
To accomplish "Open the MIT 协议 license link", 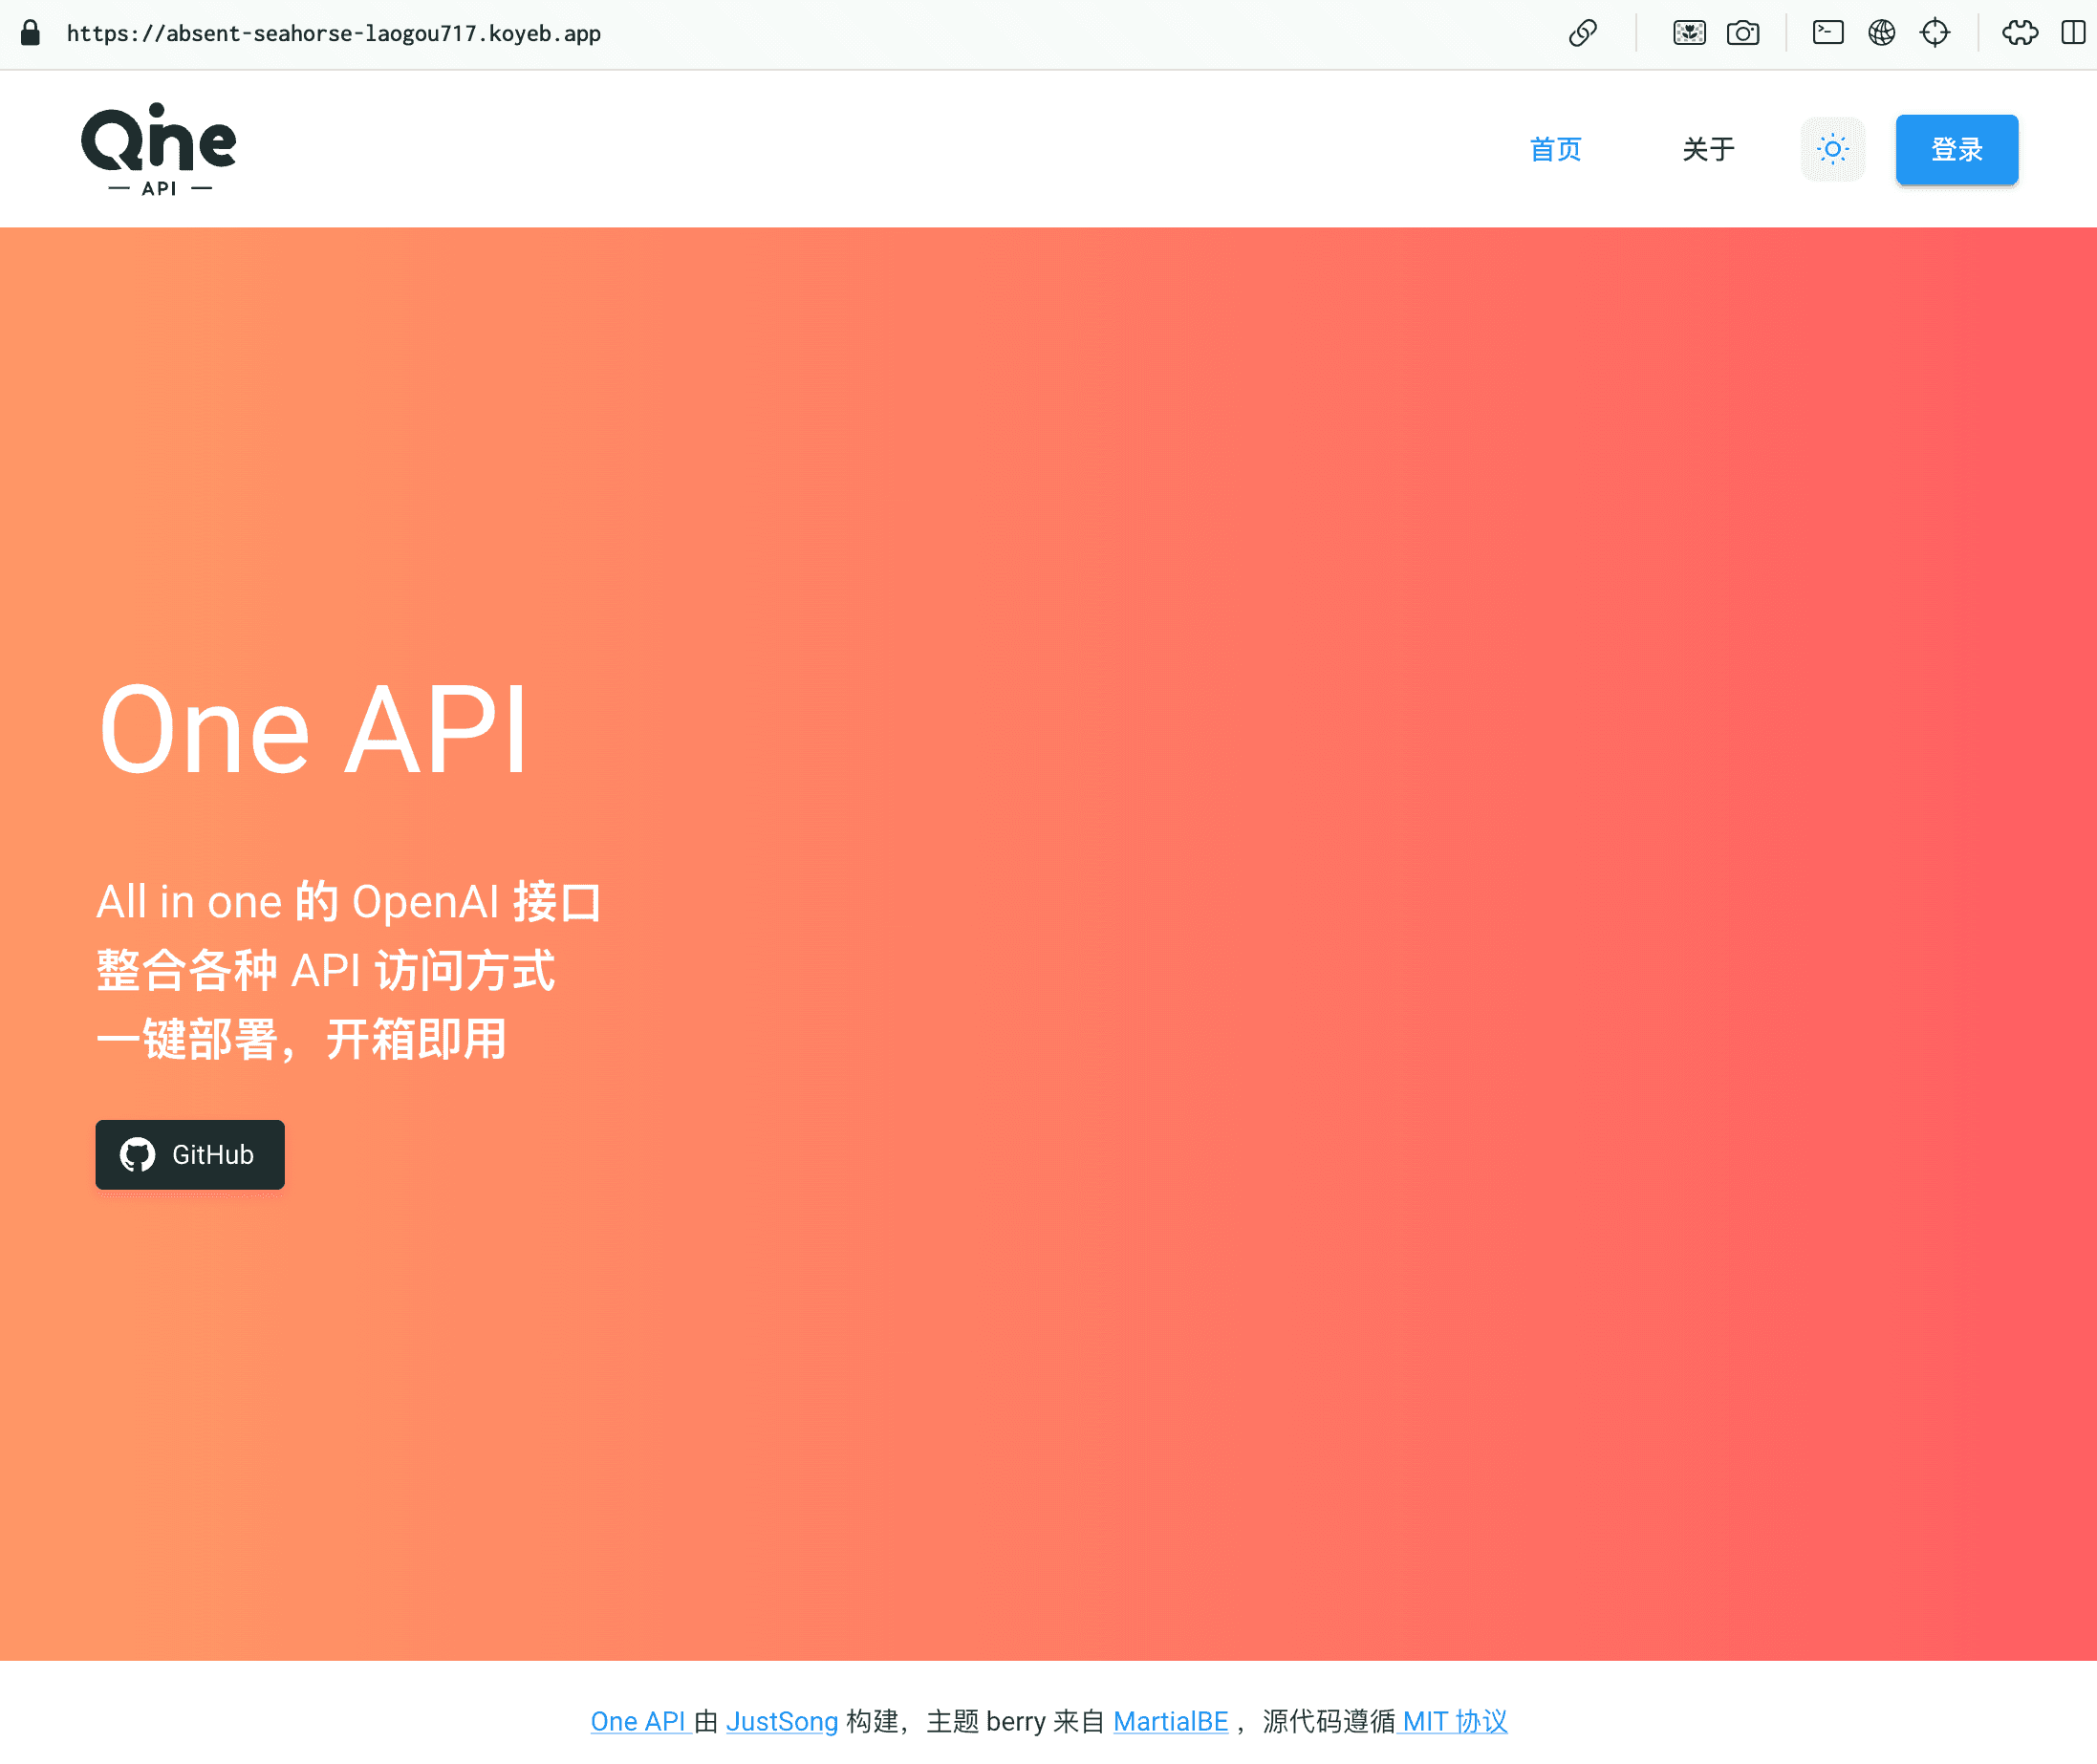I will [x=1454, y=1721].
